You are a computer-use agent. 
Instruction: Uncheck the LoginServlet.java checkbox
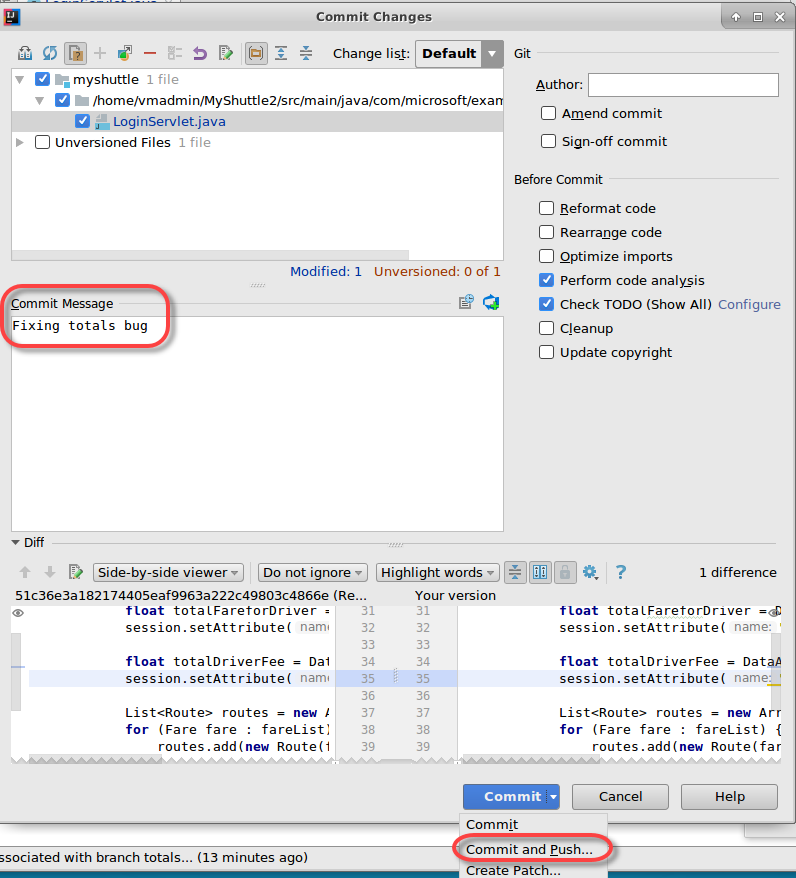tap(82, 121)
